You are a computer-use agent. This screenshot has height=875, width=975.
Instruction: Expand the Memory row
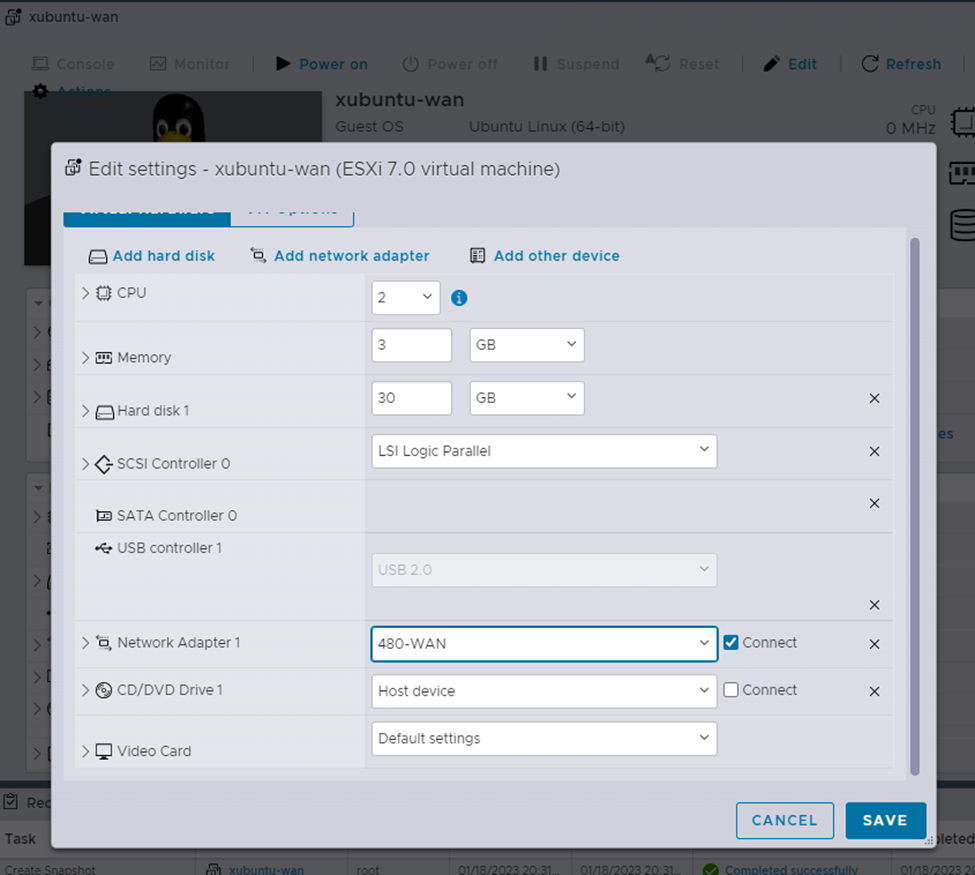click(85, 358)
